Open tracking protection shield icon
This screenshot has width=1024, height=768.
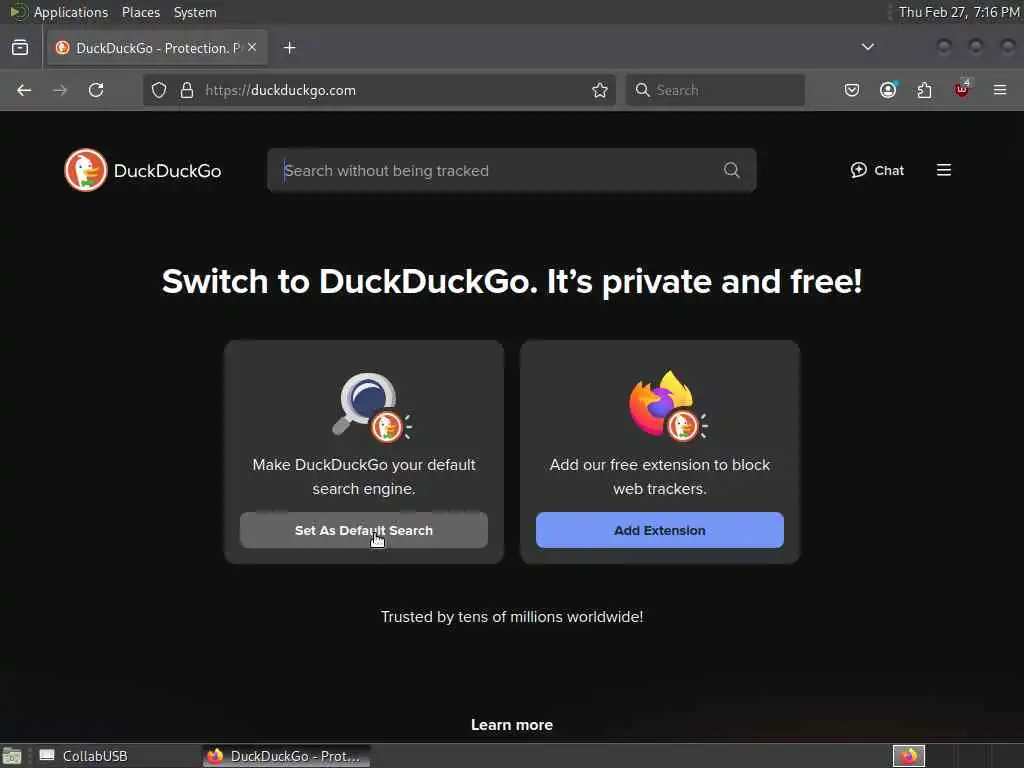(x=159, y=90)
